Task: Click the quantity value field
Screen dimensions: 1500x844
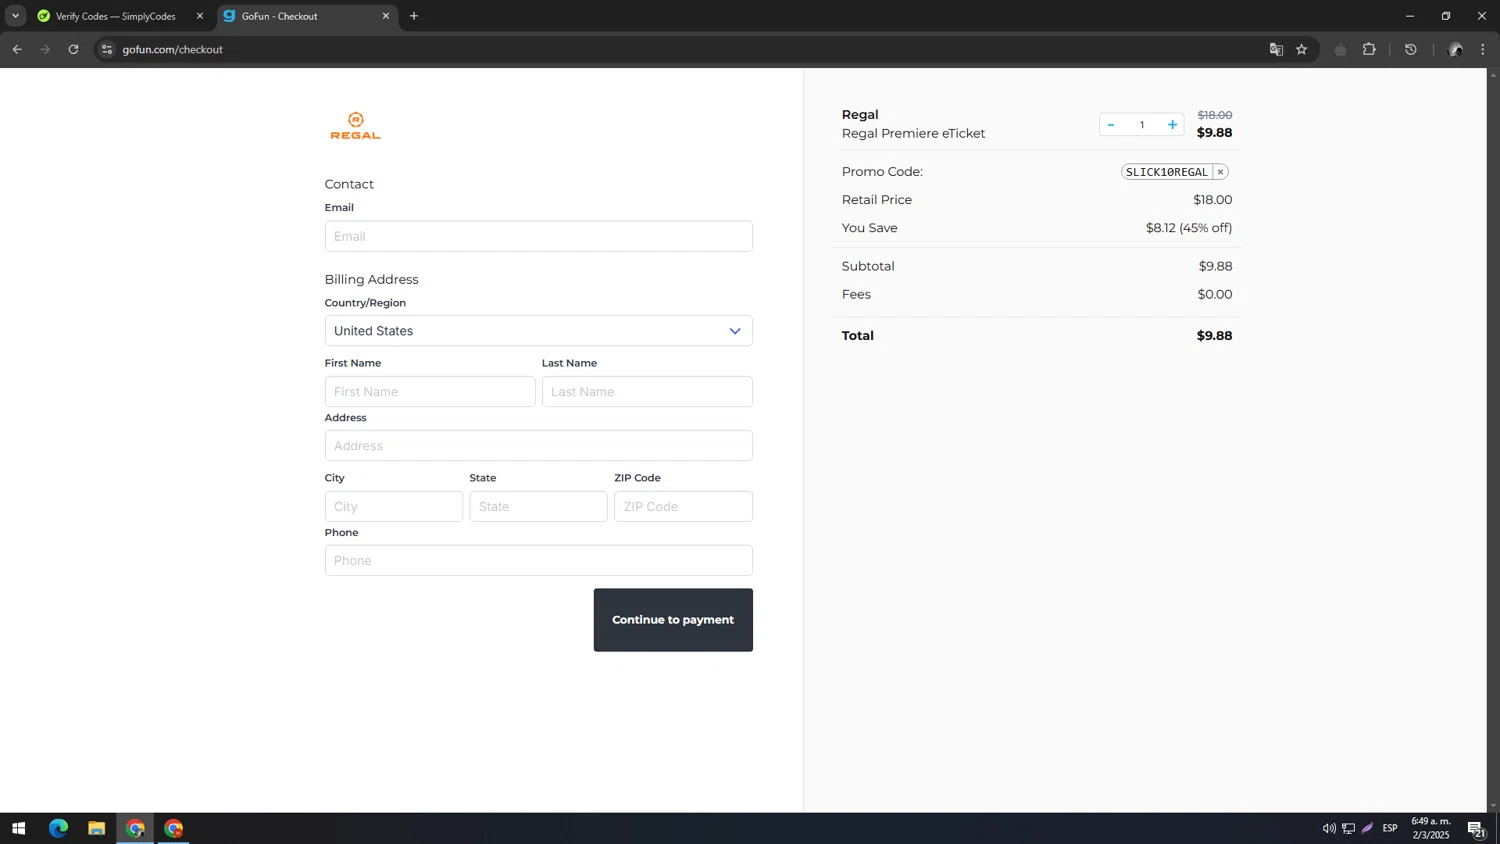Action: point(1141,125)
